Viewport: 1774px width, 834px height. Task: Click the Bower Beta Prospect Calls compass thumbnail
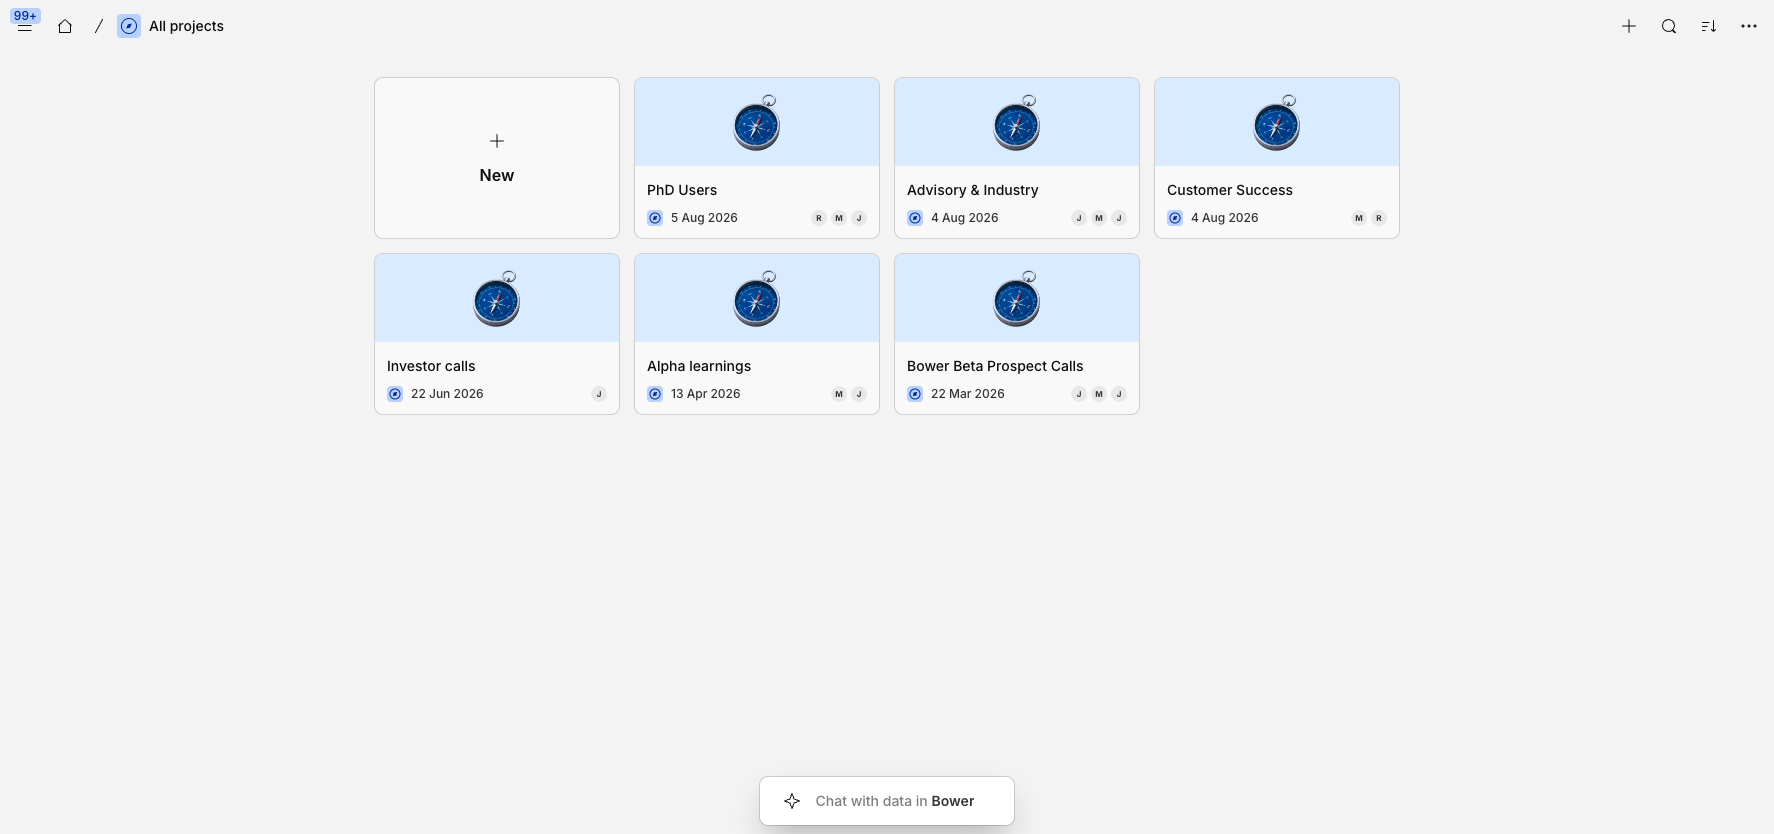pos(1017,299)
